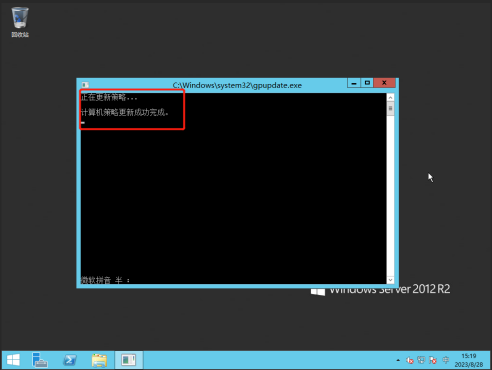Click the gpupdate.exe window title bar

pos(237,85)
